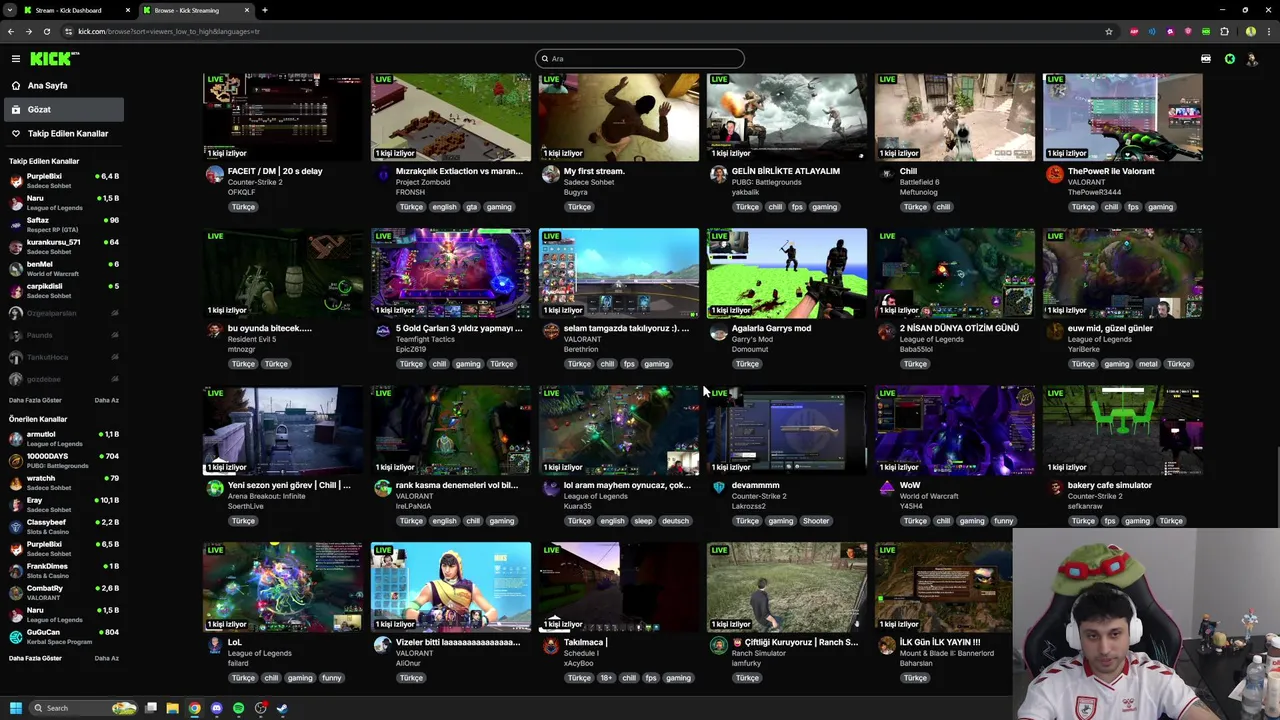The width and height of the screenshot is (1280, 720).
Task: Open 'Vizeler bitti' VALORANT stream thumbnail
Action: click(451, 587)
